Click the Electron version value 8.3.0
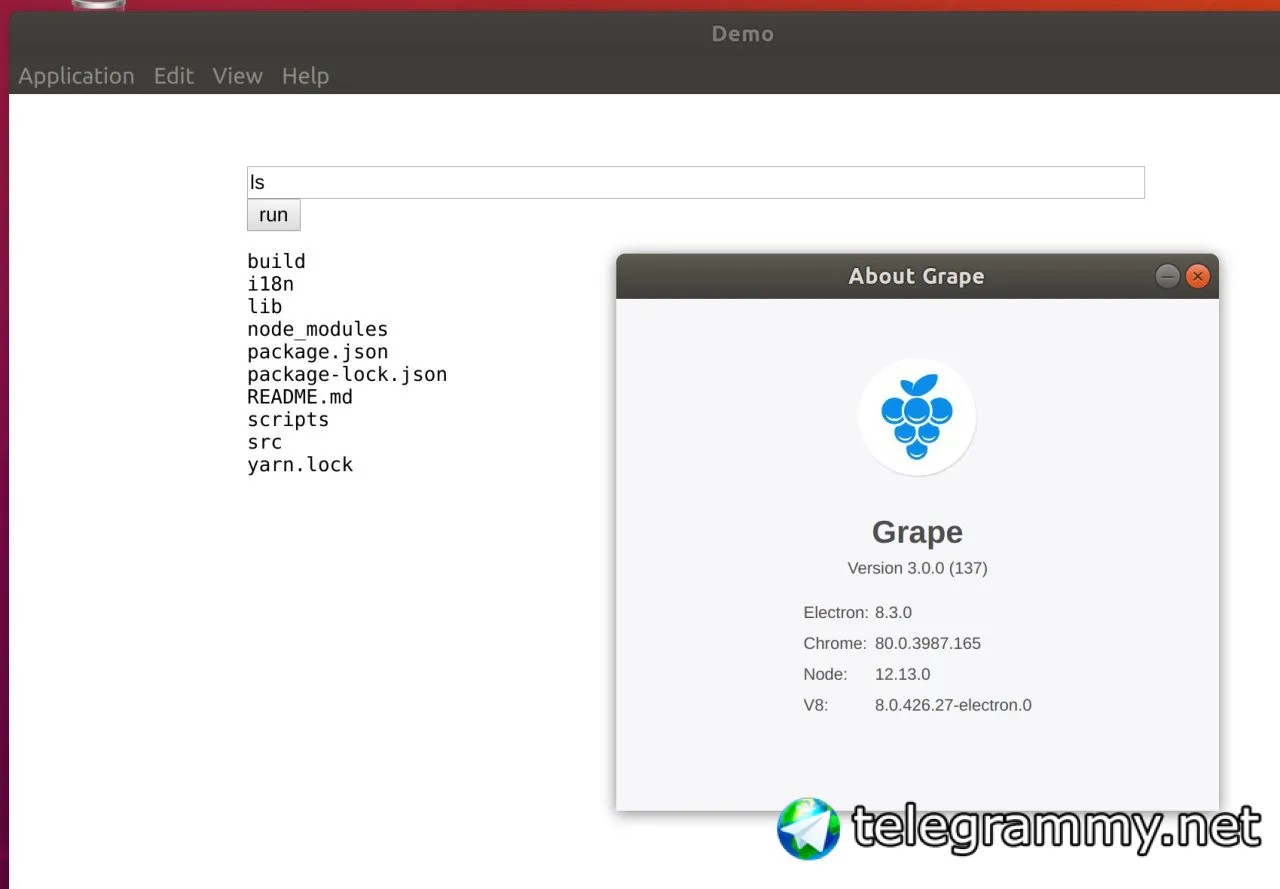Viewport: 1280px width, 889px height. click(x=893, y=613)
